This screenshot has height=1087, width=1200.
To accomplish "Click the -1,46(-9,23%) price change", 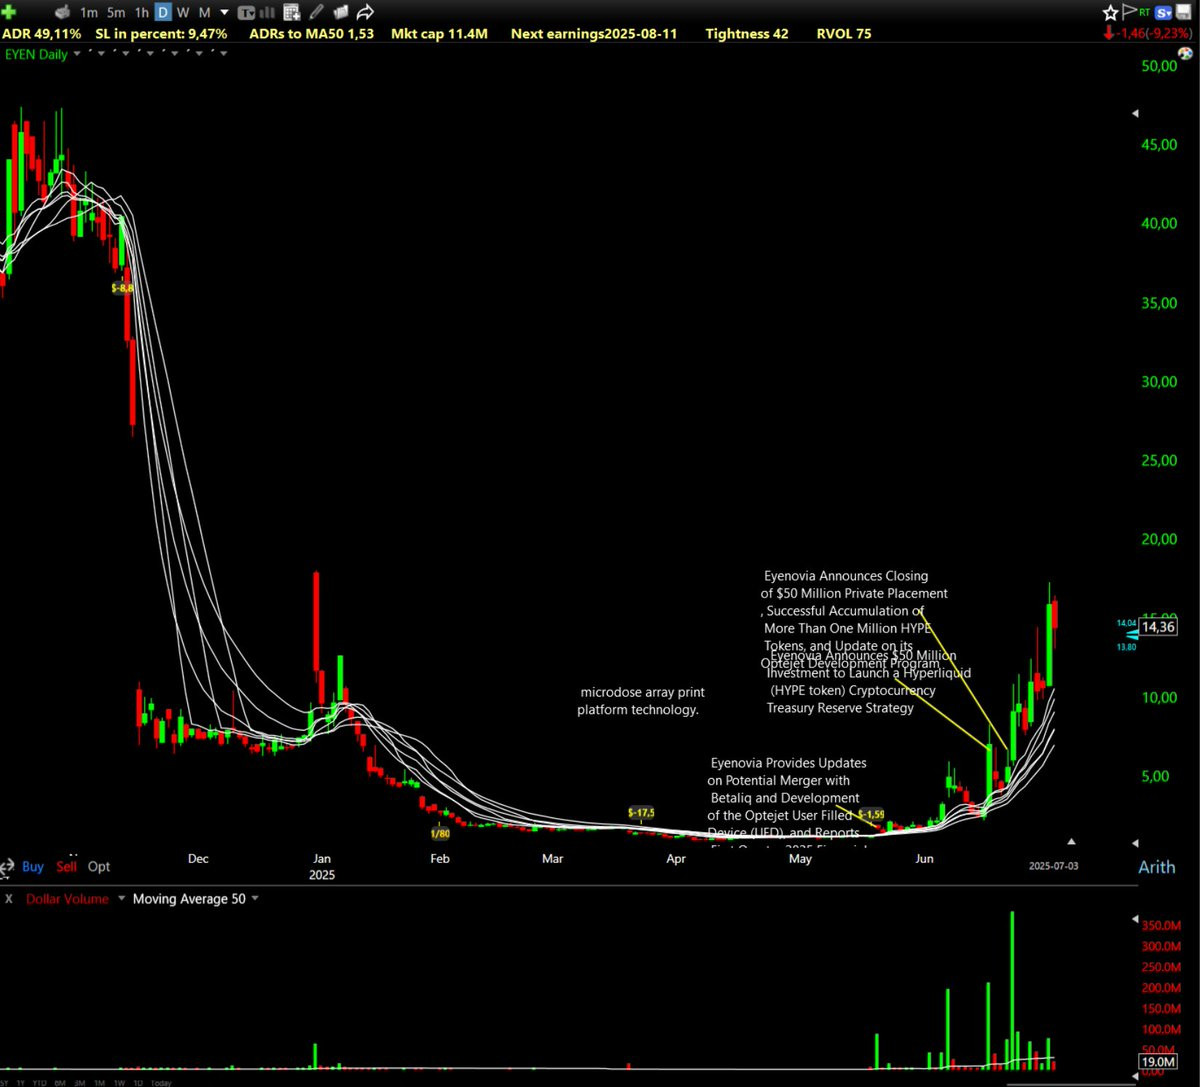I will coord(1147,33).
